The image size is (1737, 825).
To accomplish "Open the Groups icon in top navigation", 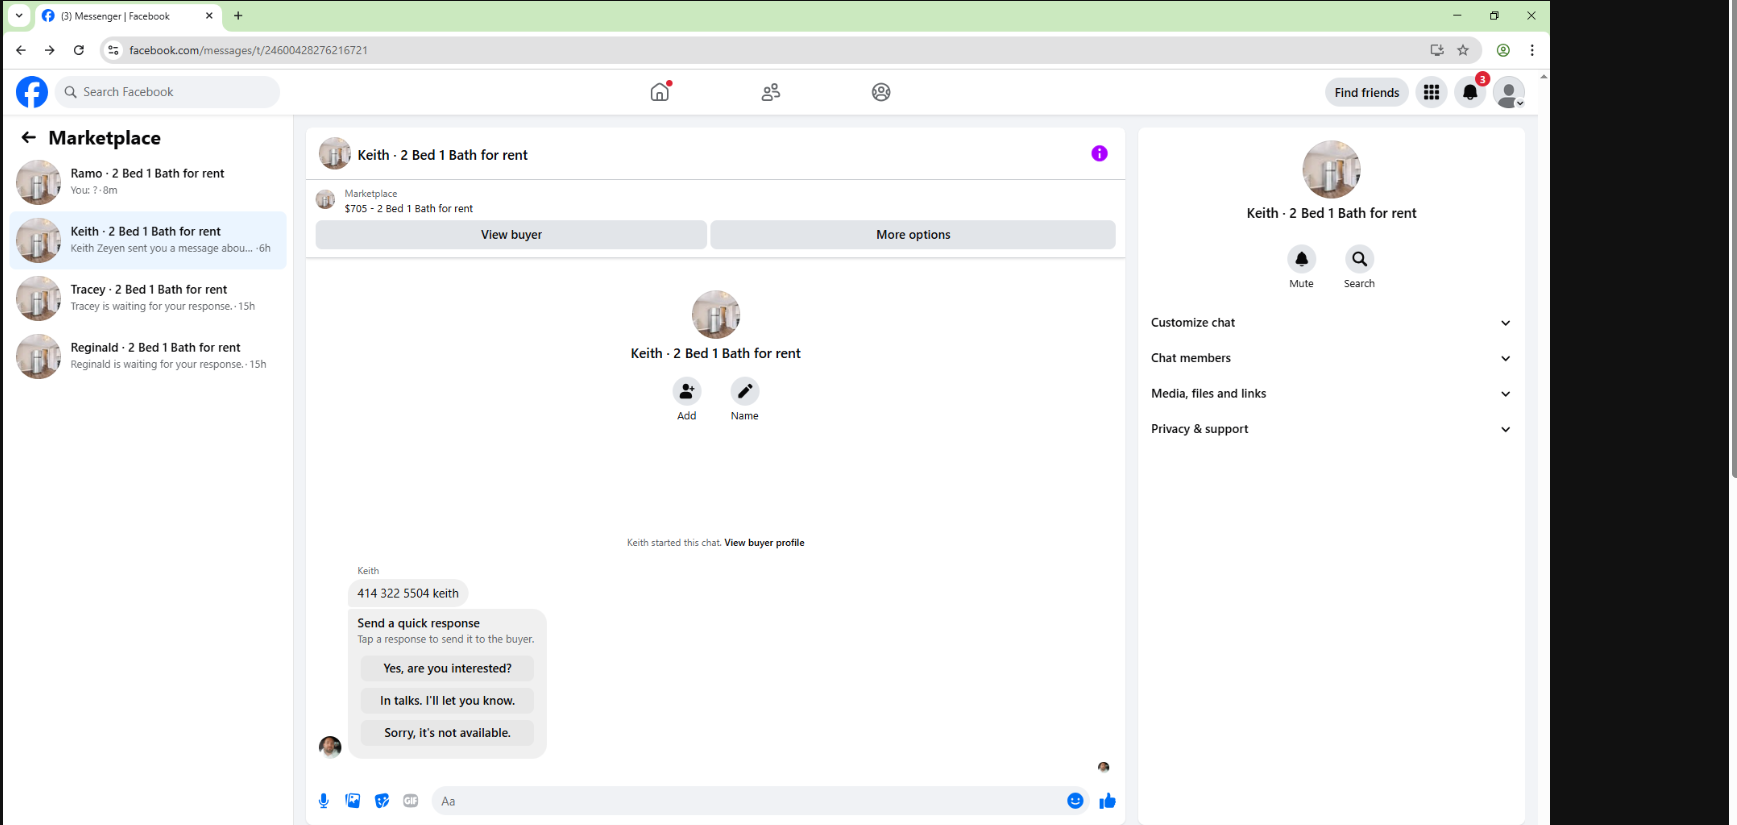I will tap(881, 92).
